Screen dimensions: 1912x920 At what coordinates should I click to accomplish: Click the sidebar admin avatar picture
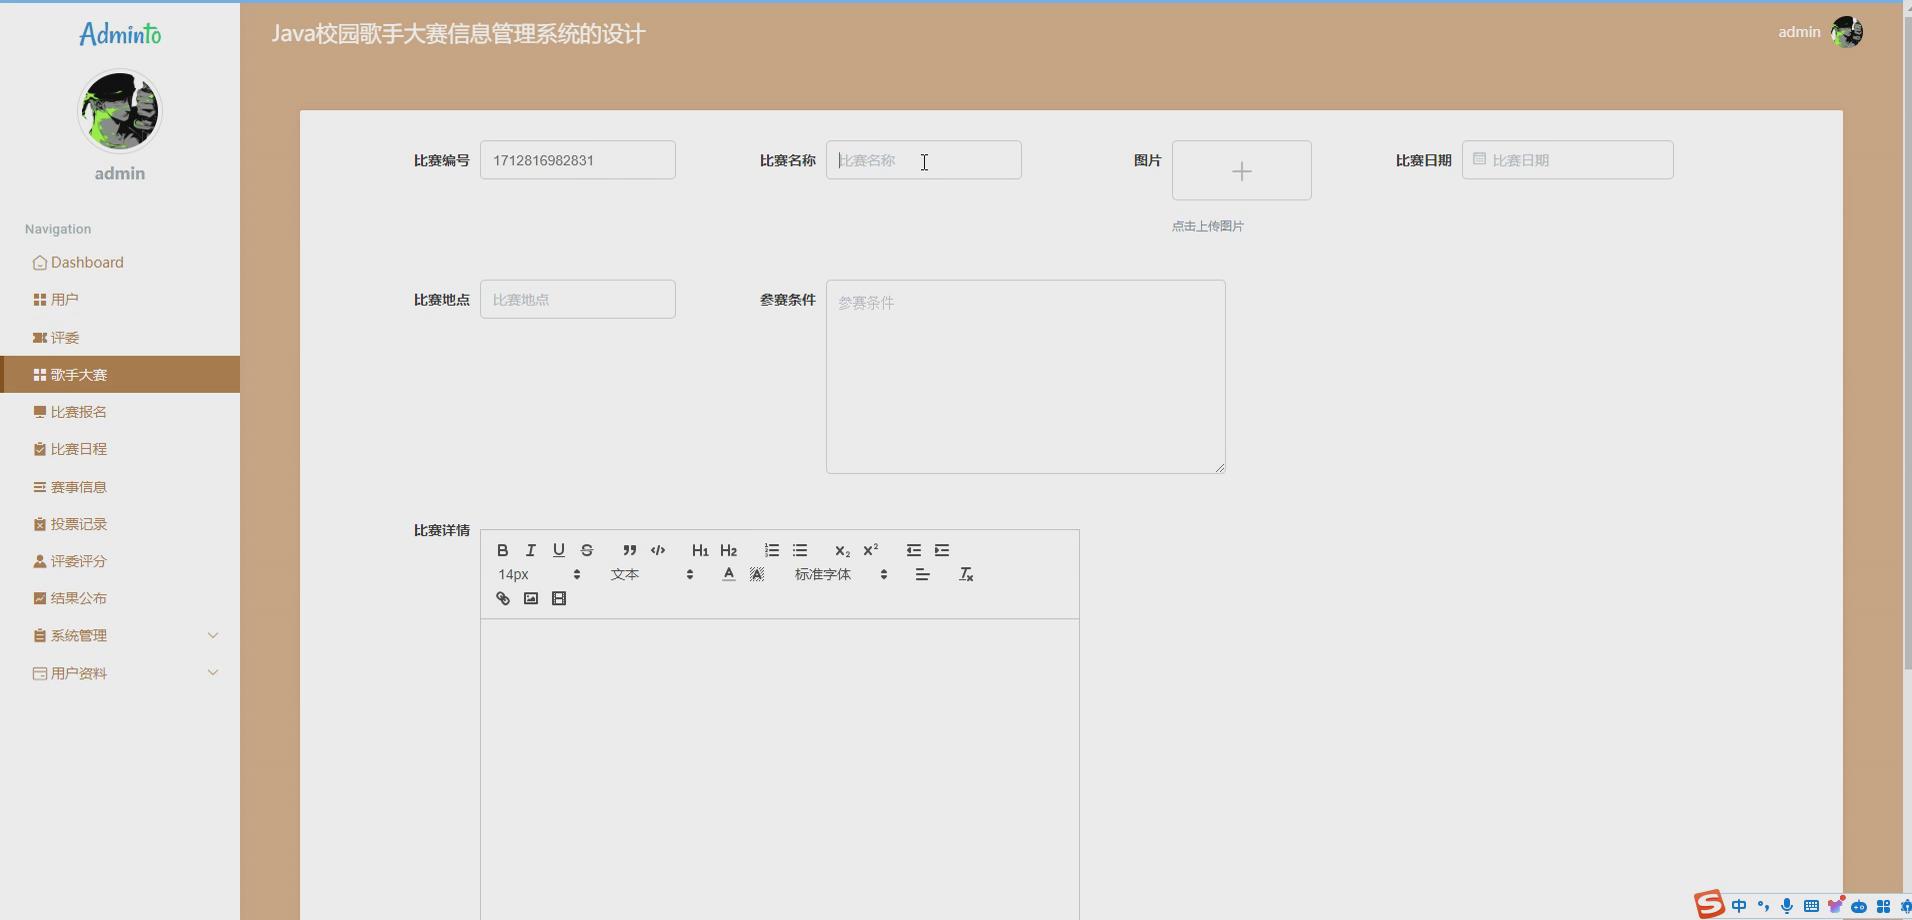(x=120, y=111)
